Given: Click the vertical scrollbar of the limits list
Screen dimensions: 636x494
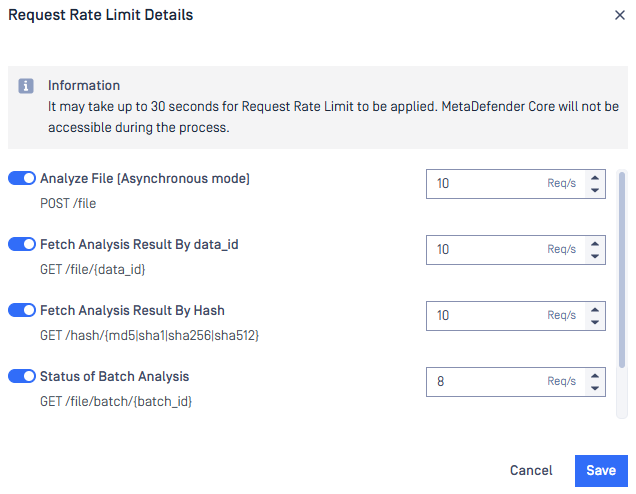Looking at the screenshot, I should (622, 270).
